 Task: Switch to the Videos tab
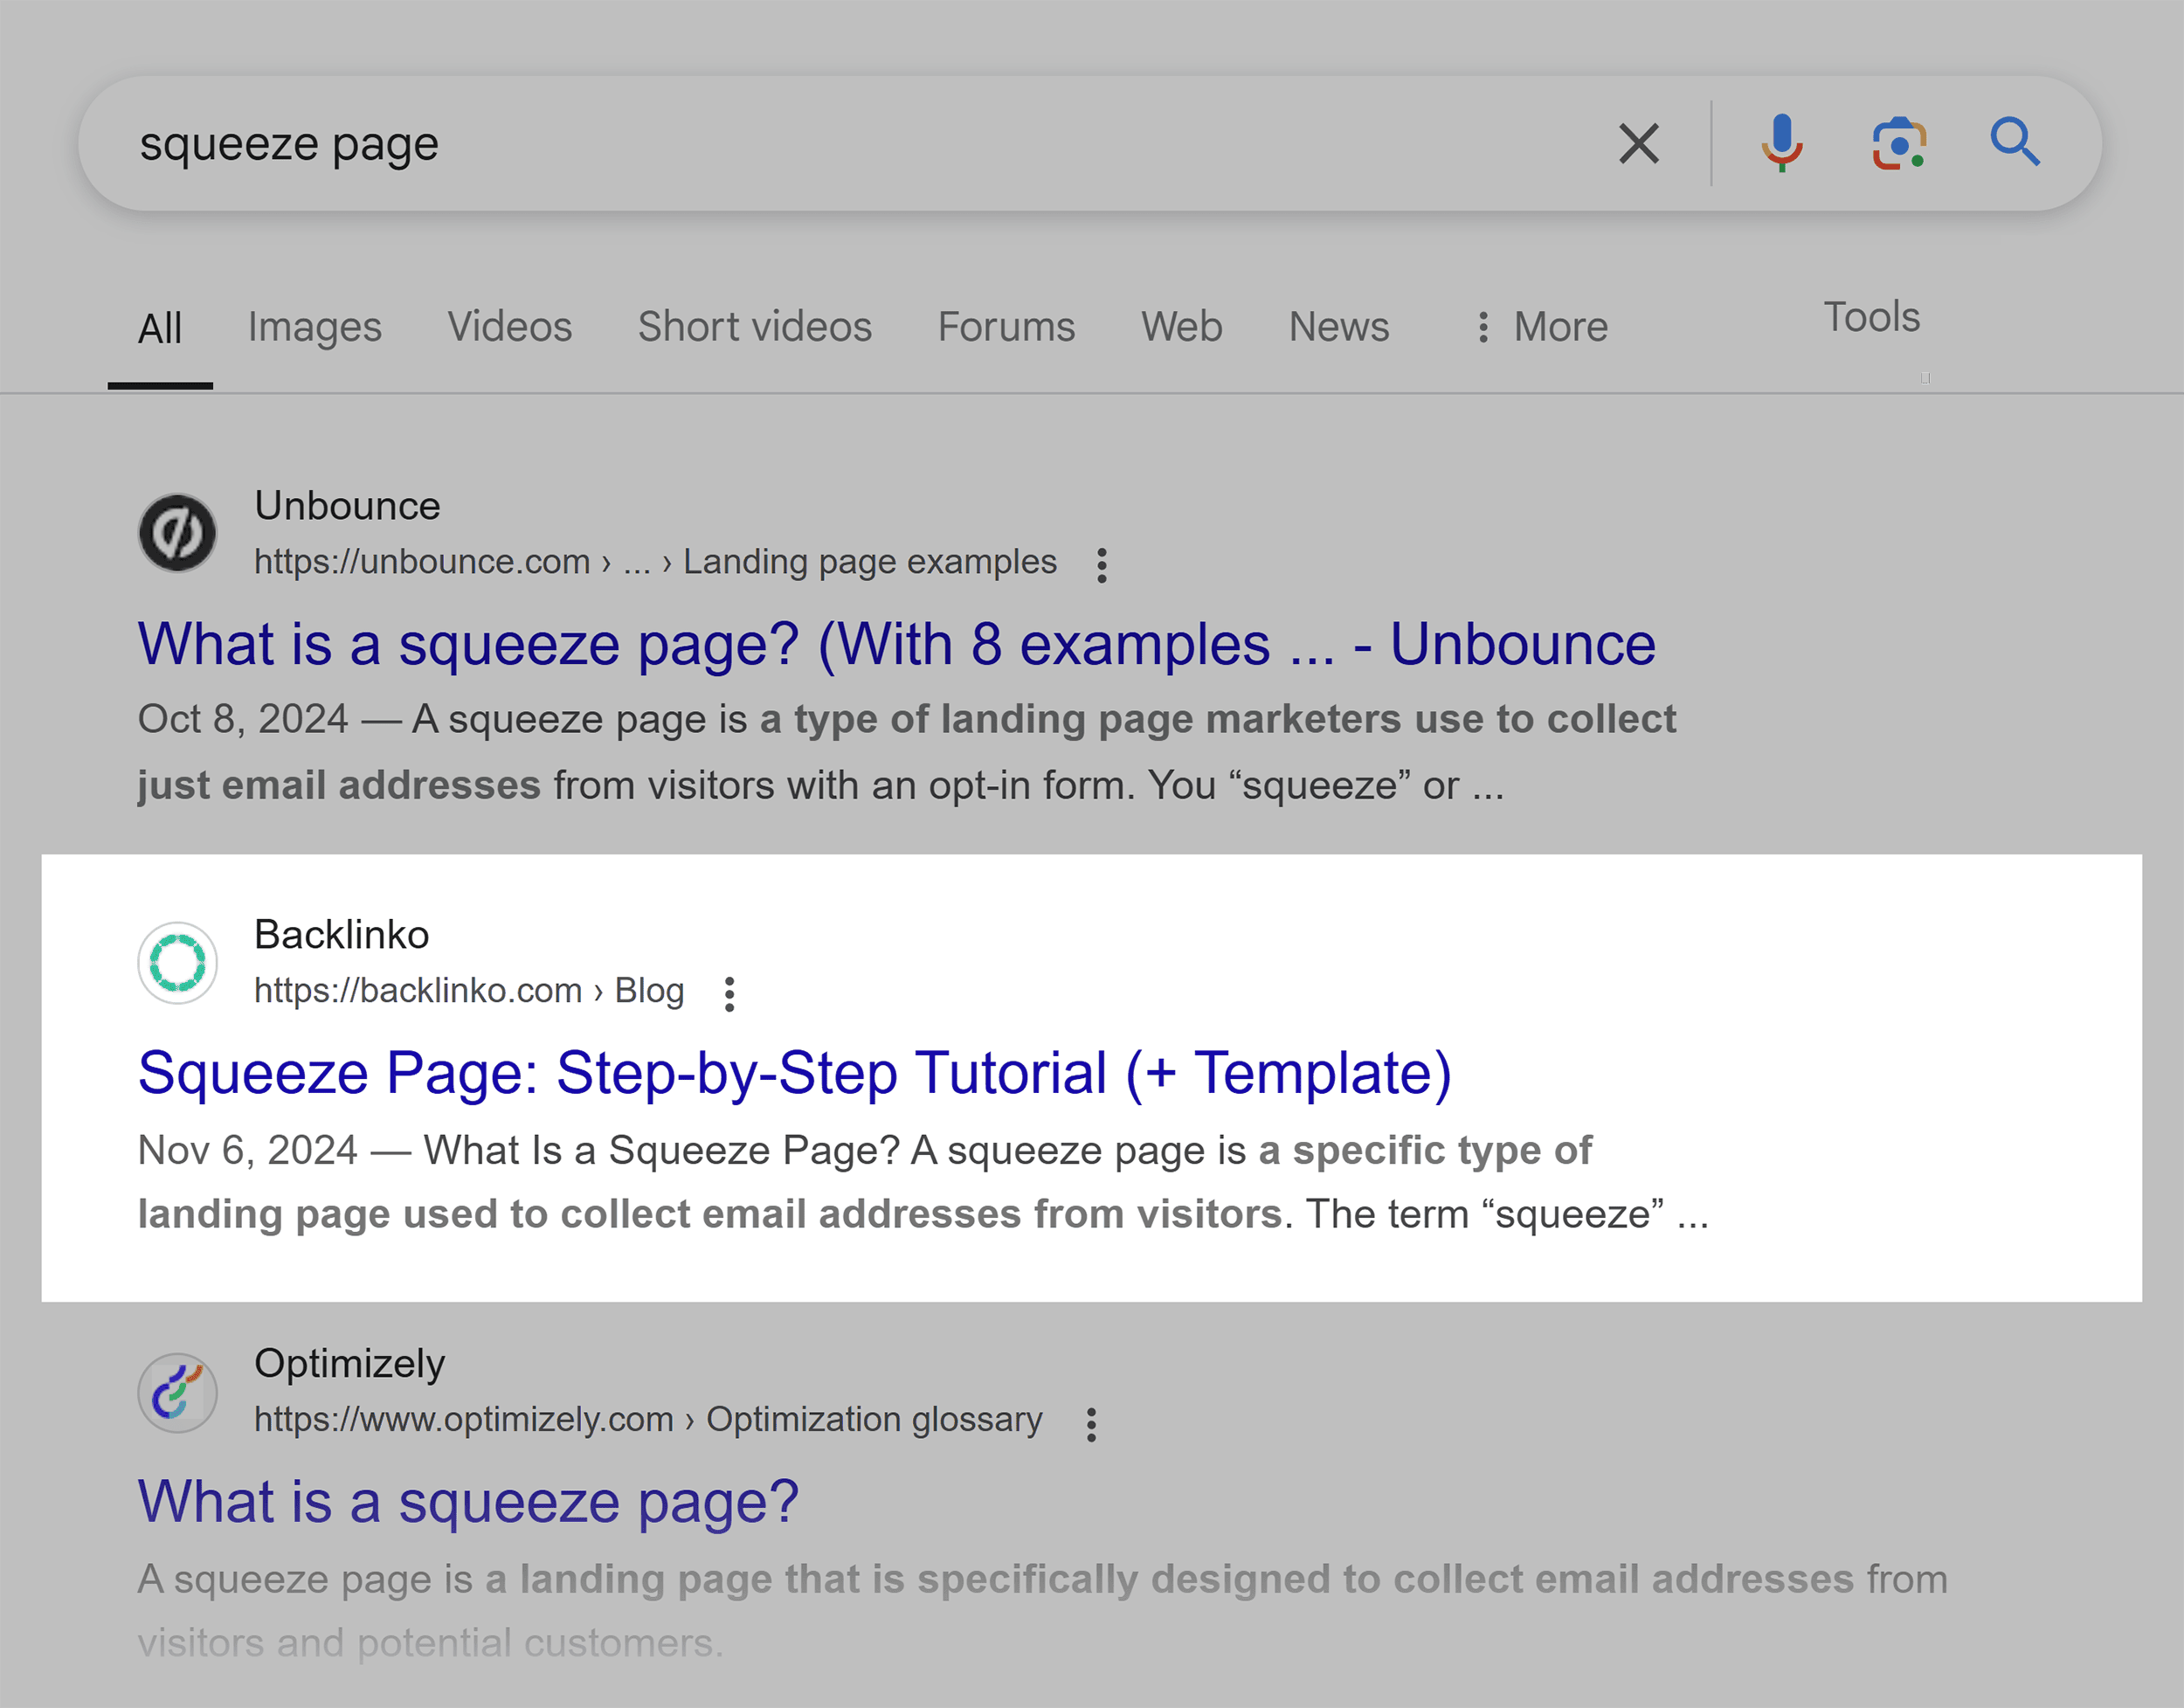(509, 327)
